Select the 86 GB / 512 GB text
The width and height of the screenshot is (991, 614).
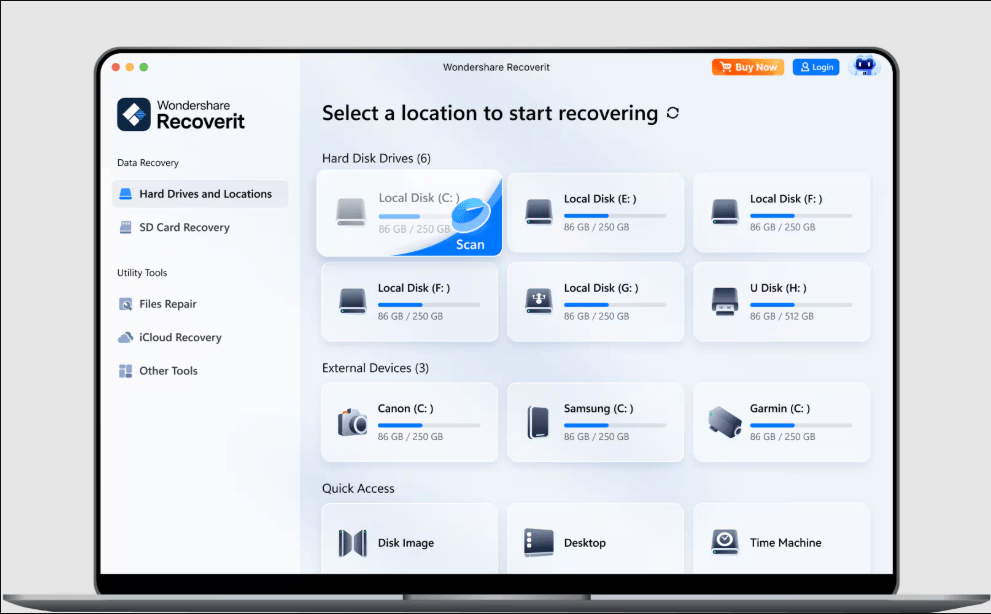pos(782,316)
